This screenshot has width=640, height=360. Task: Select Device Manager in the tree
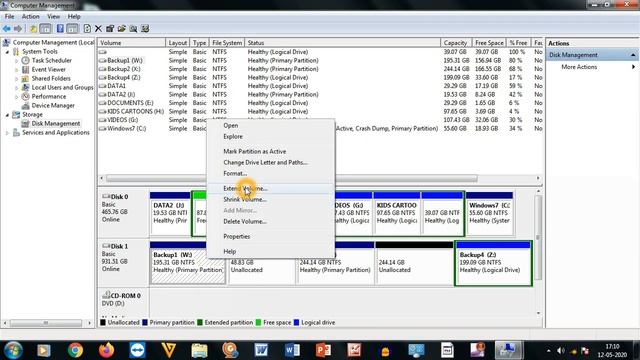[x=53, y=105]
